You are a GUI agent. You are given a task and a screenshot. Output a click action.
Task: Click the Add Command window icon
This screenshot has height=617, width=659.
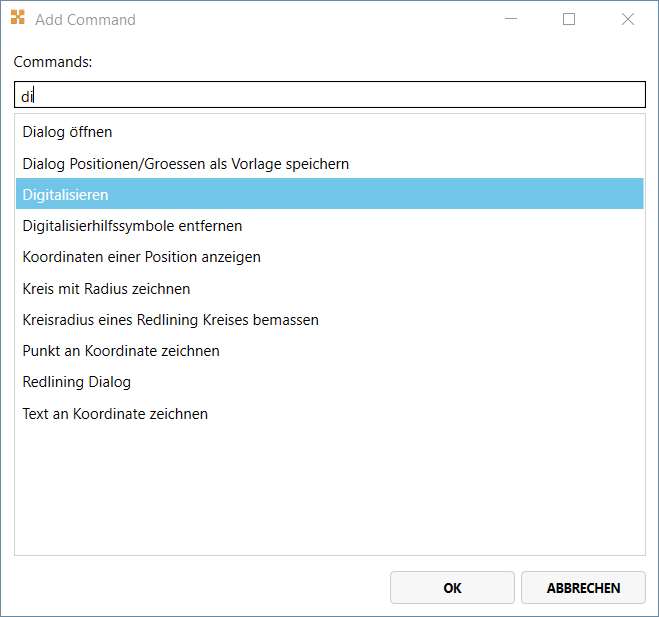[x=18, y=19]
